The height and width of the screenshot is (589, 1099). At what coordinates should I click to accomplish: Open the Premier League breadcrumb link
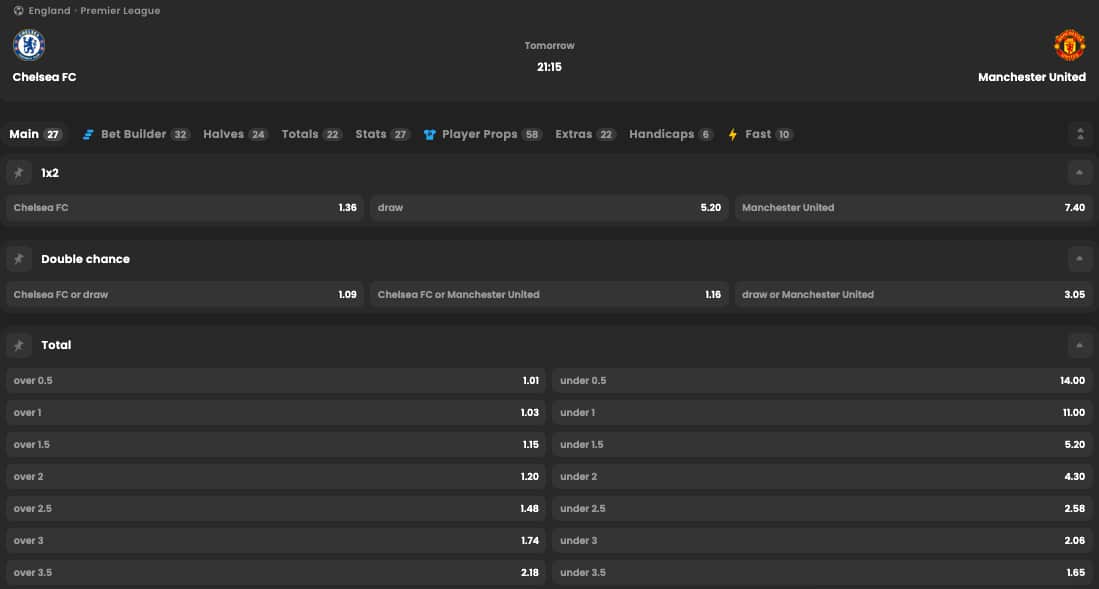pyautogui.click(x=121, y=11)
